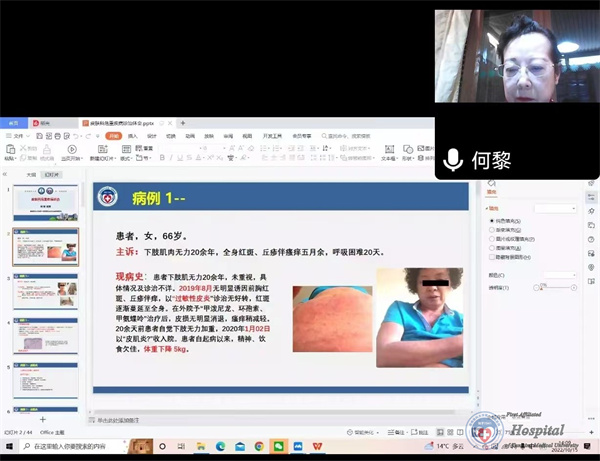
Task: Switch to normal view icon in status bar
Action: tap(440, 432)
